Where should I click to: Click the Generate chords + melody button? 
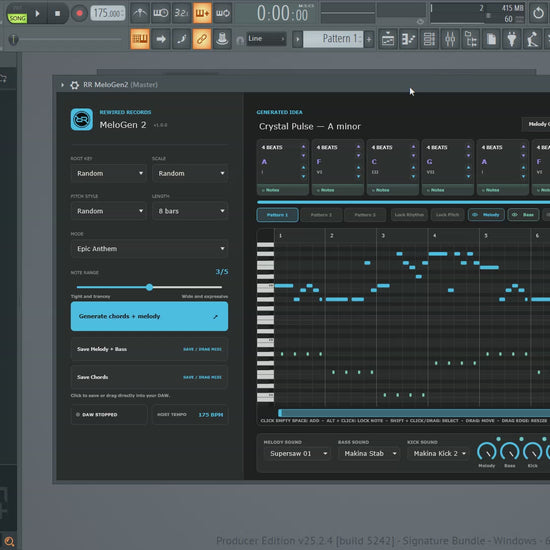click(149, 316)
